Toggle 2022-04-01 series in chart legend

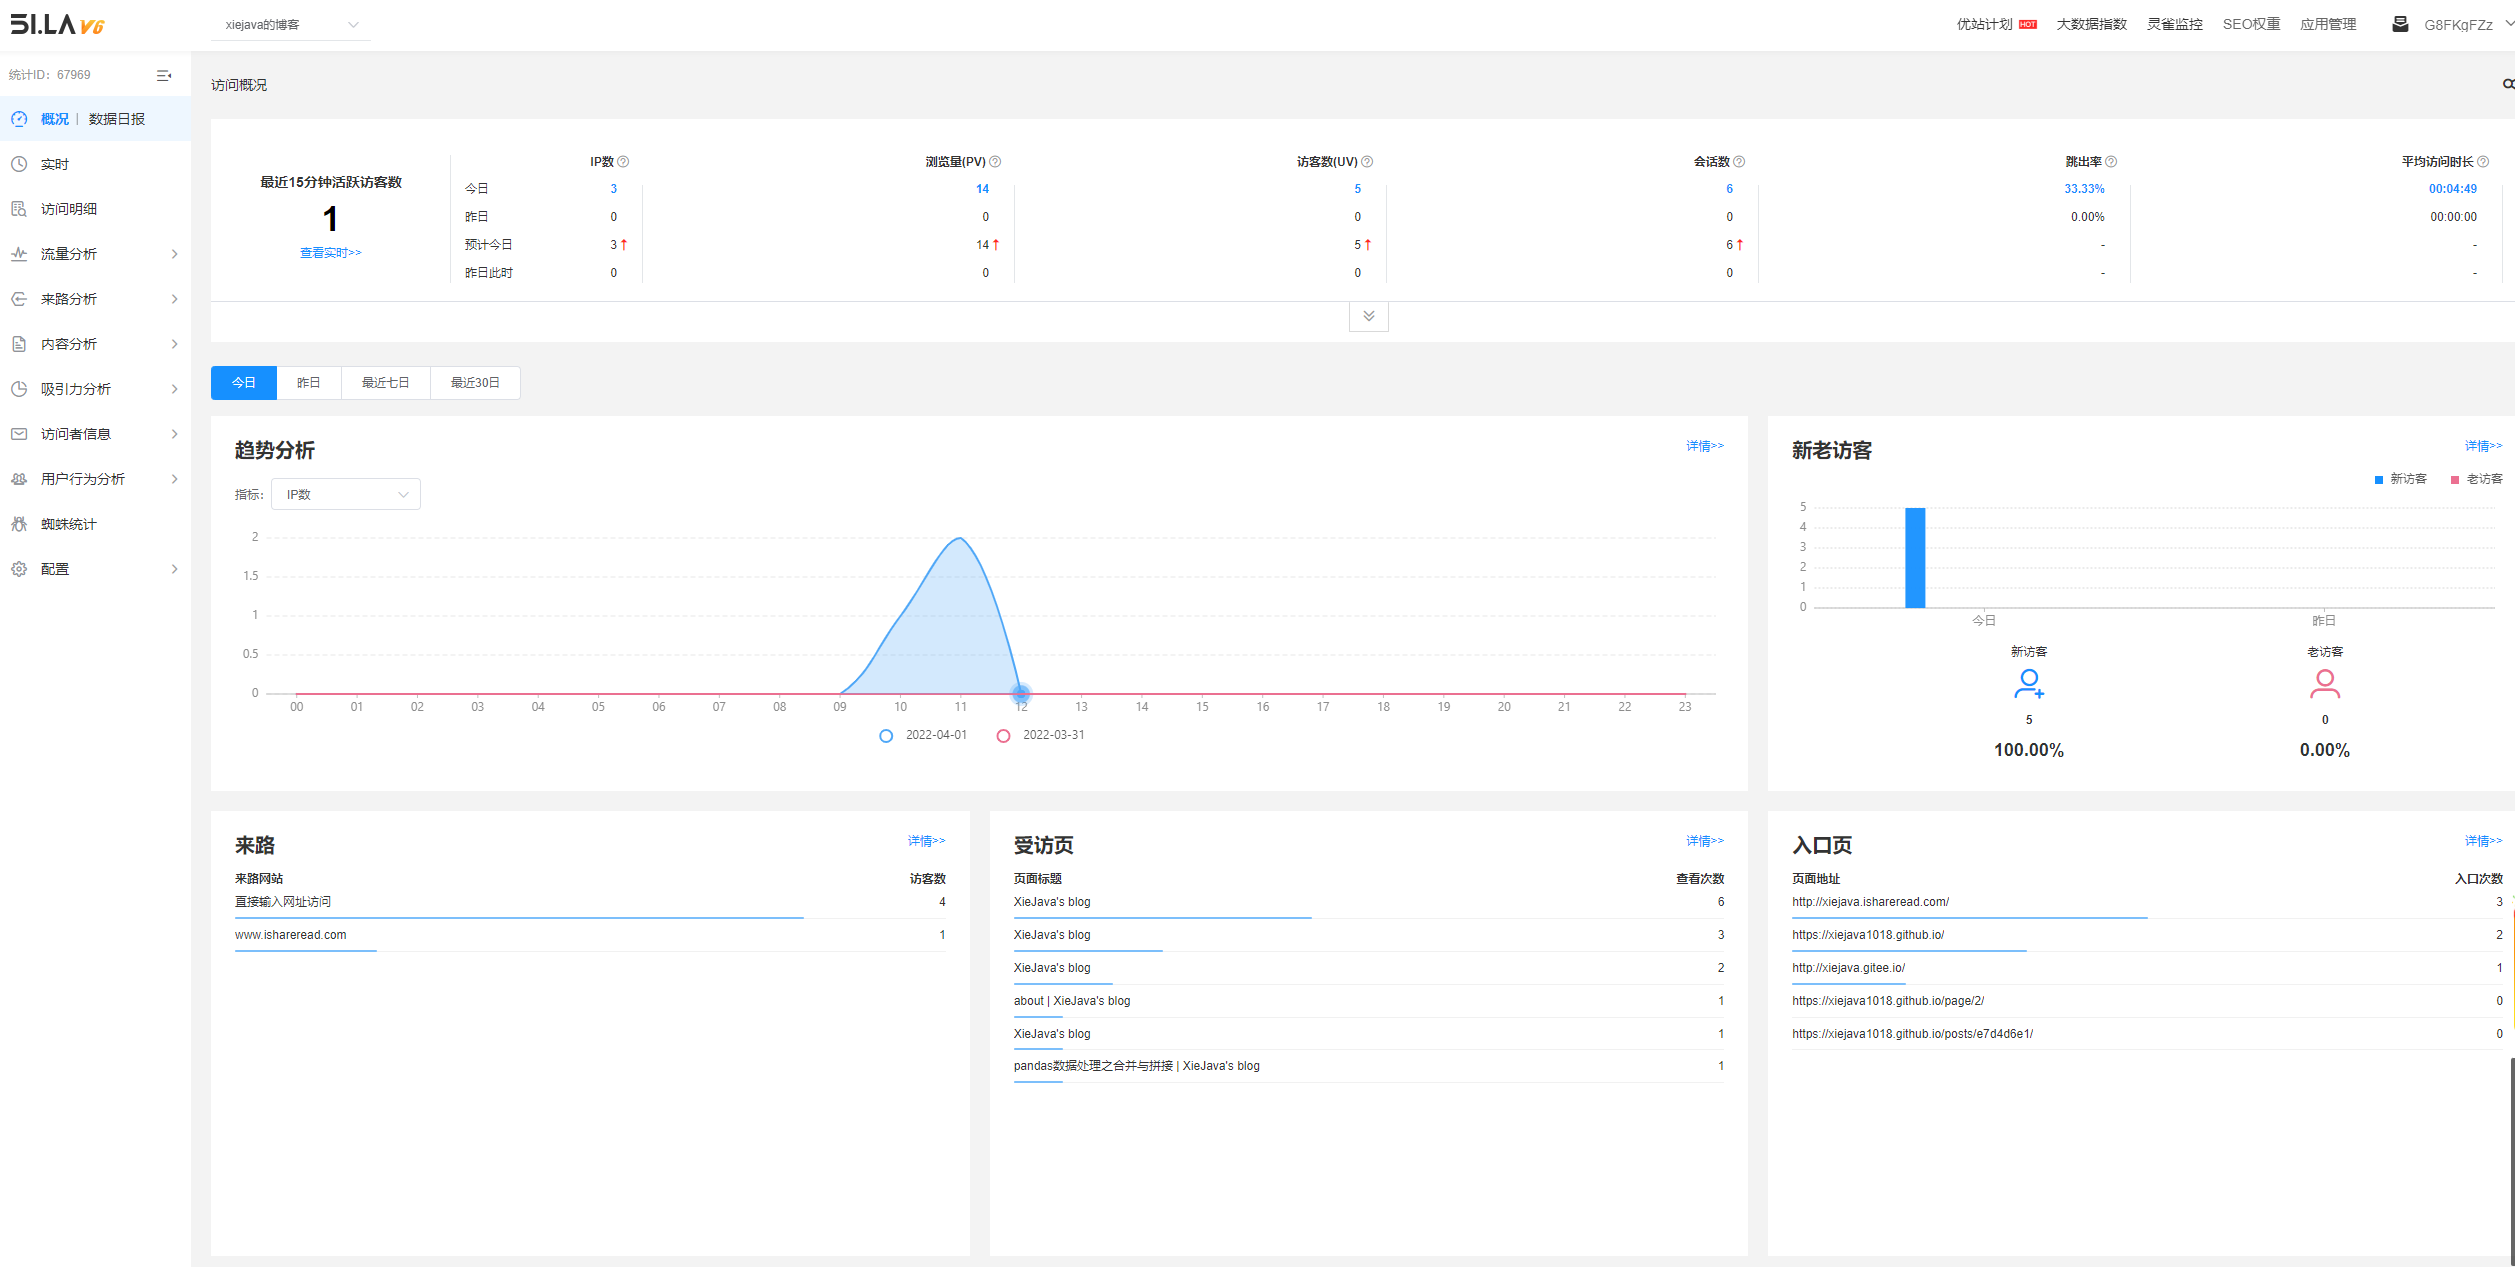tap(886, 736)
